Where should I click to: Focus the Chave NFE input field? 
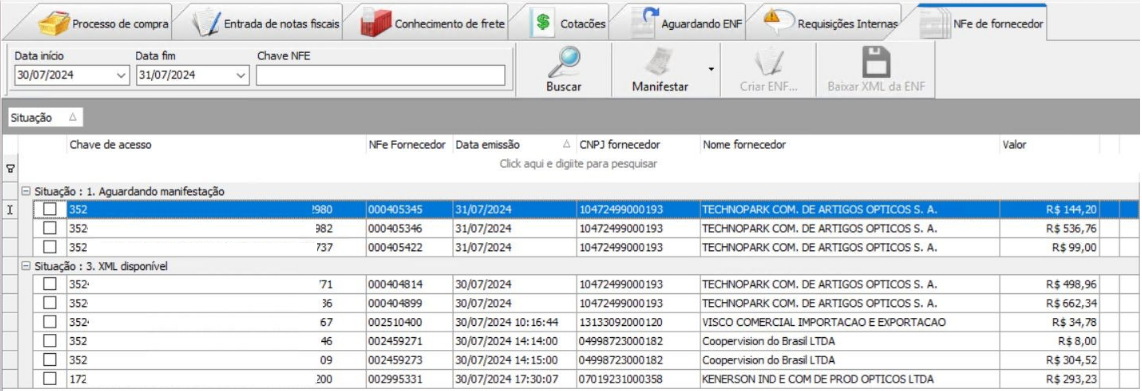380,75
